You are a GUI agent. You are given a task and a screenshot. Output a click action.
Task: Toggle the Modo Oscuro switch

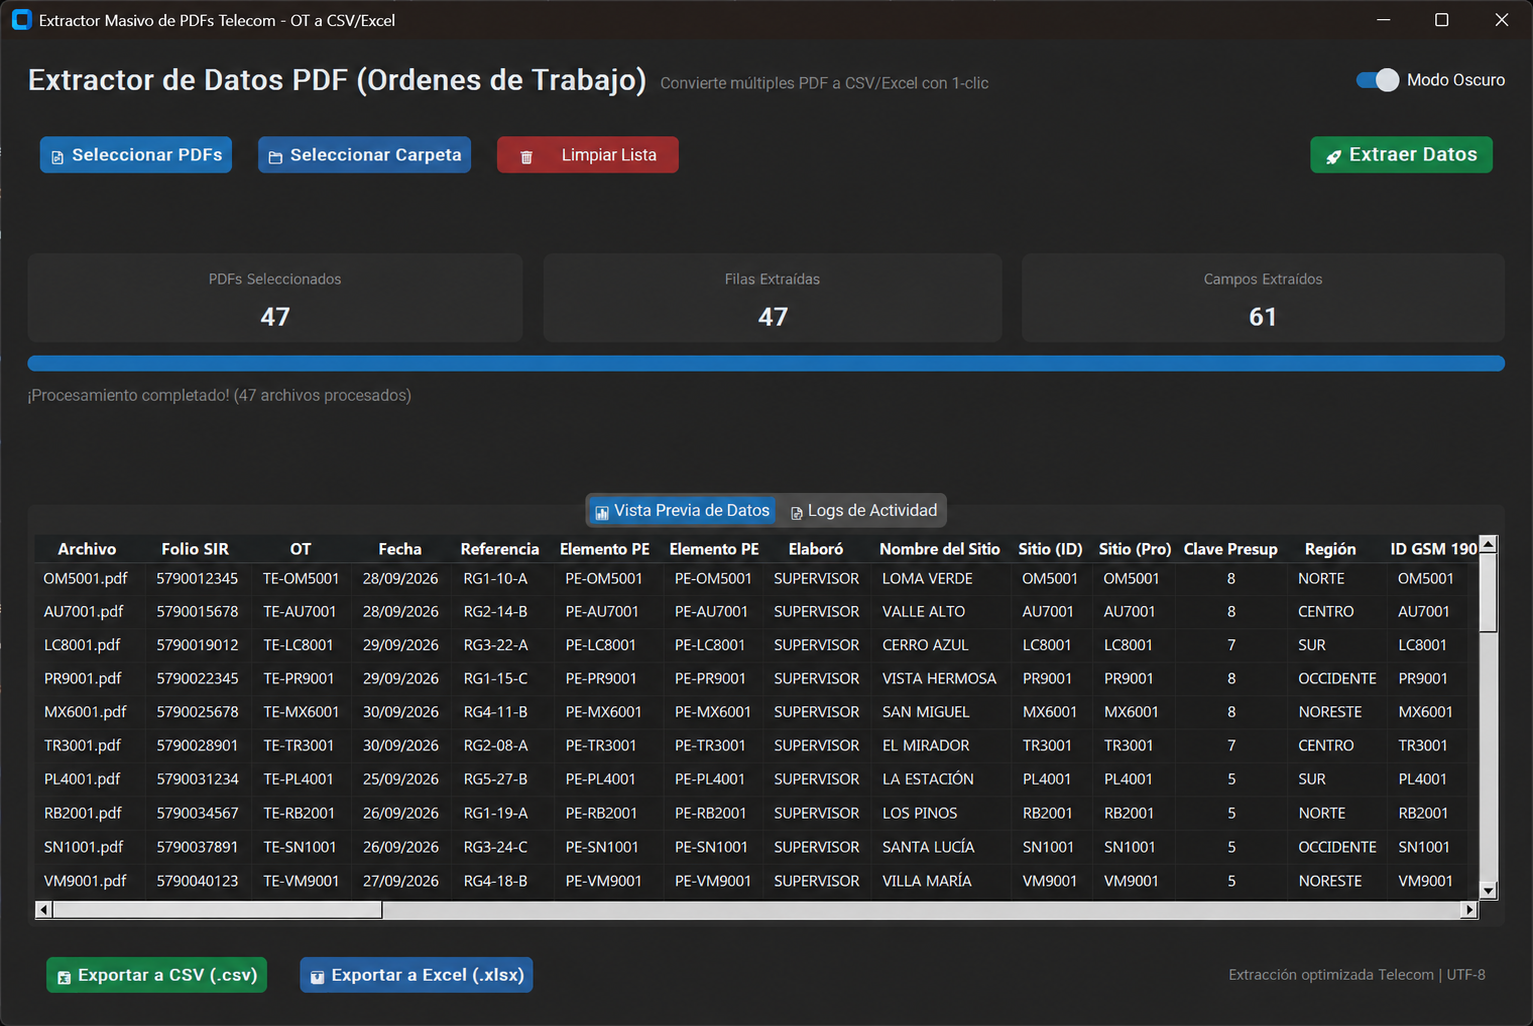click(x=1377, y=80)
